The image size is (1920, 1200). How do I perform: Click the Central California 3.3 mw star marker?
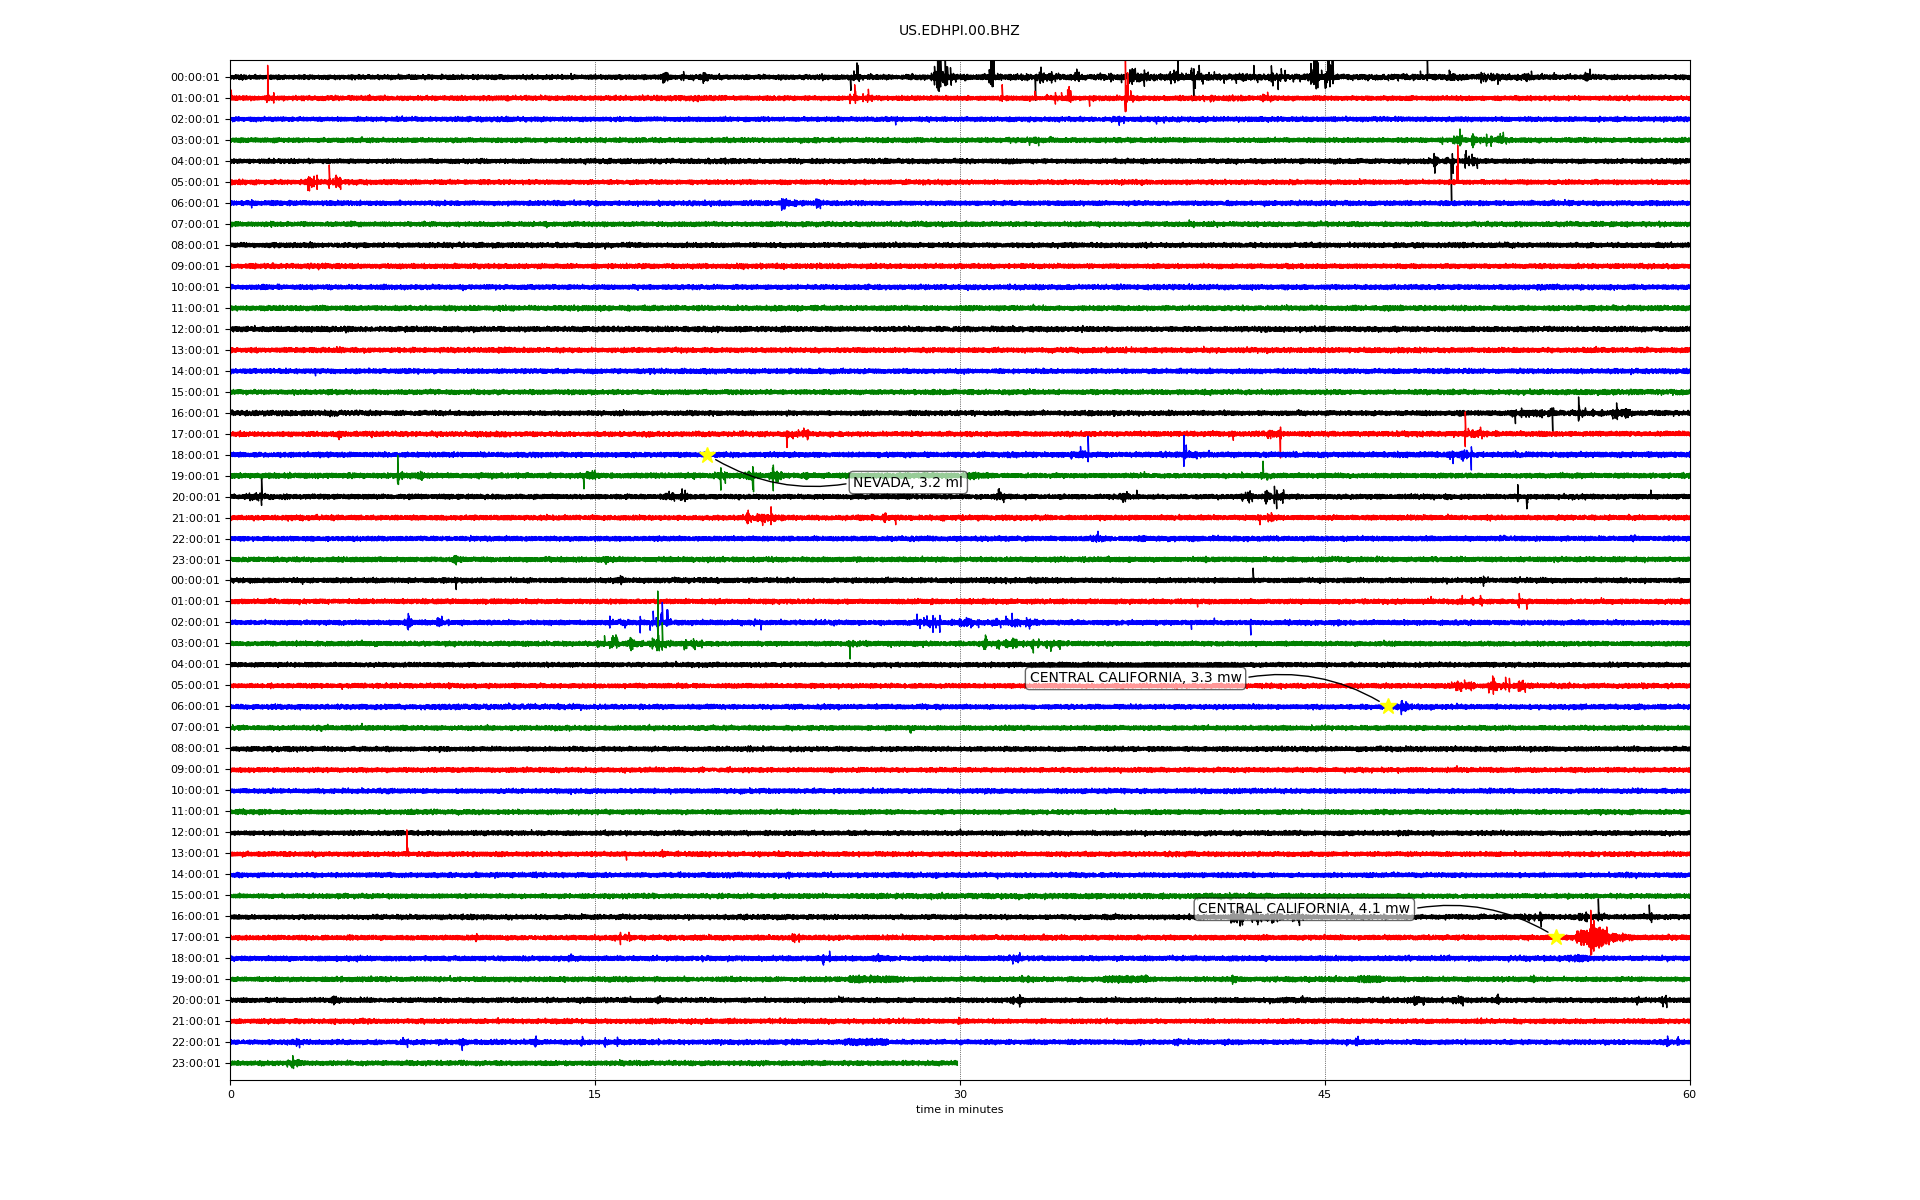[x=1387, y=706]
